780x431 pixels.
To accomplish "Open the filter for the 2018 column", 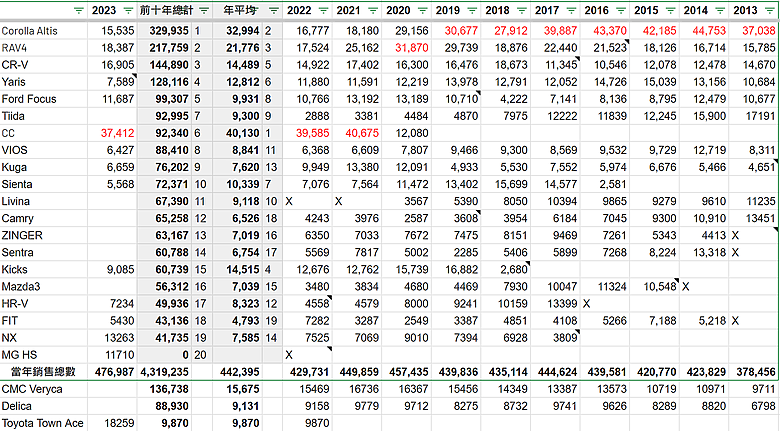I will [x=522, y=10].
